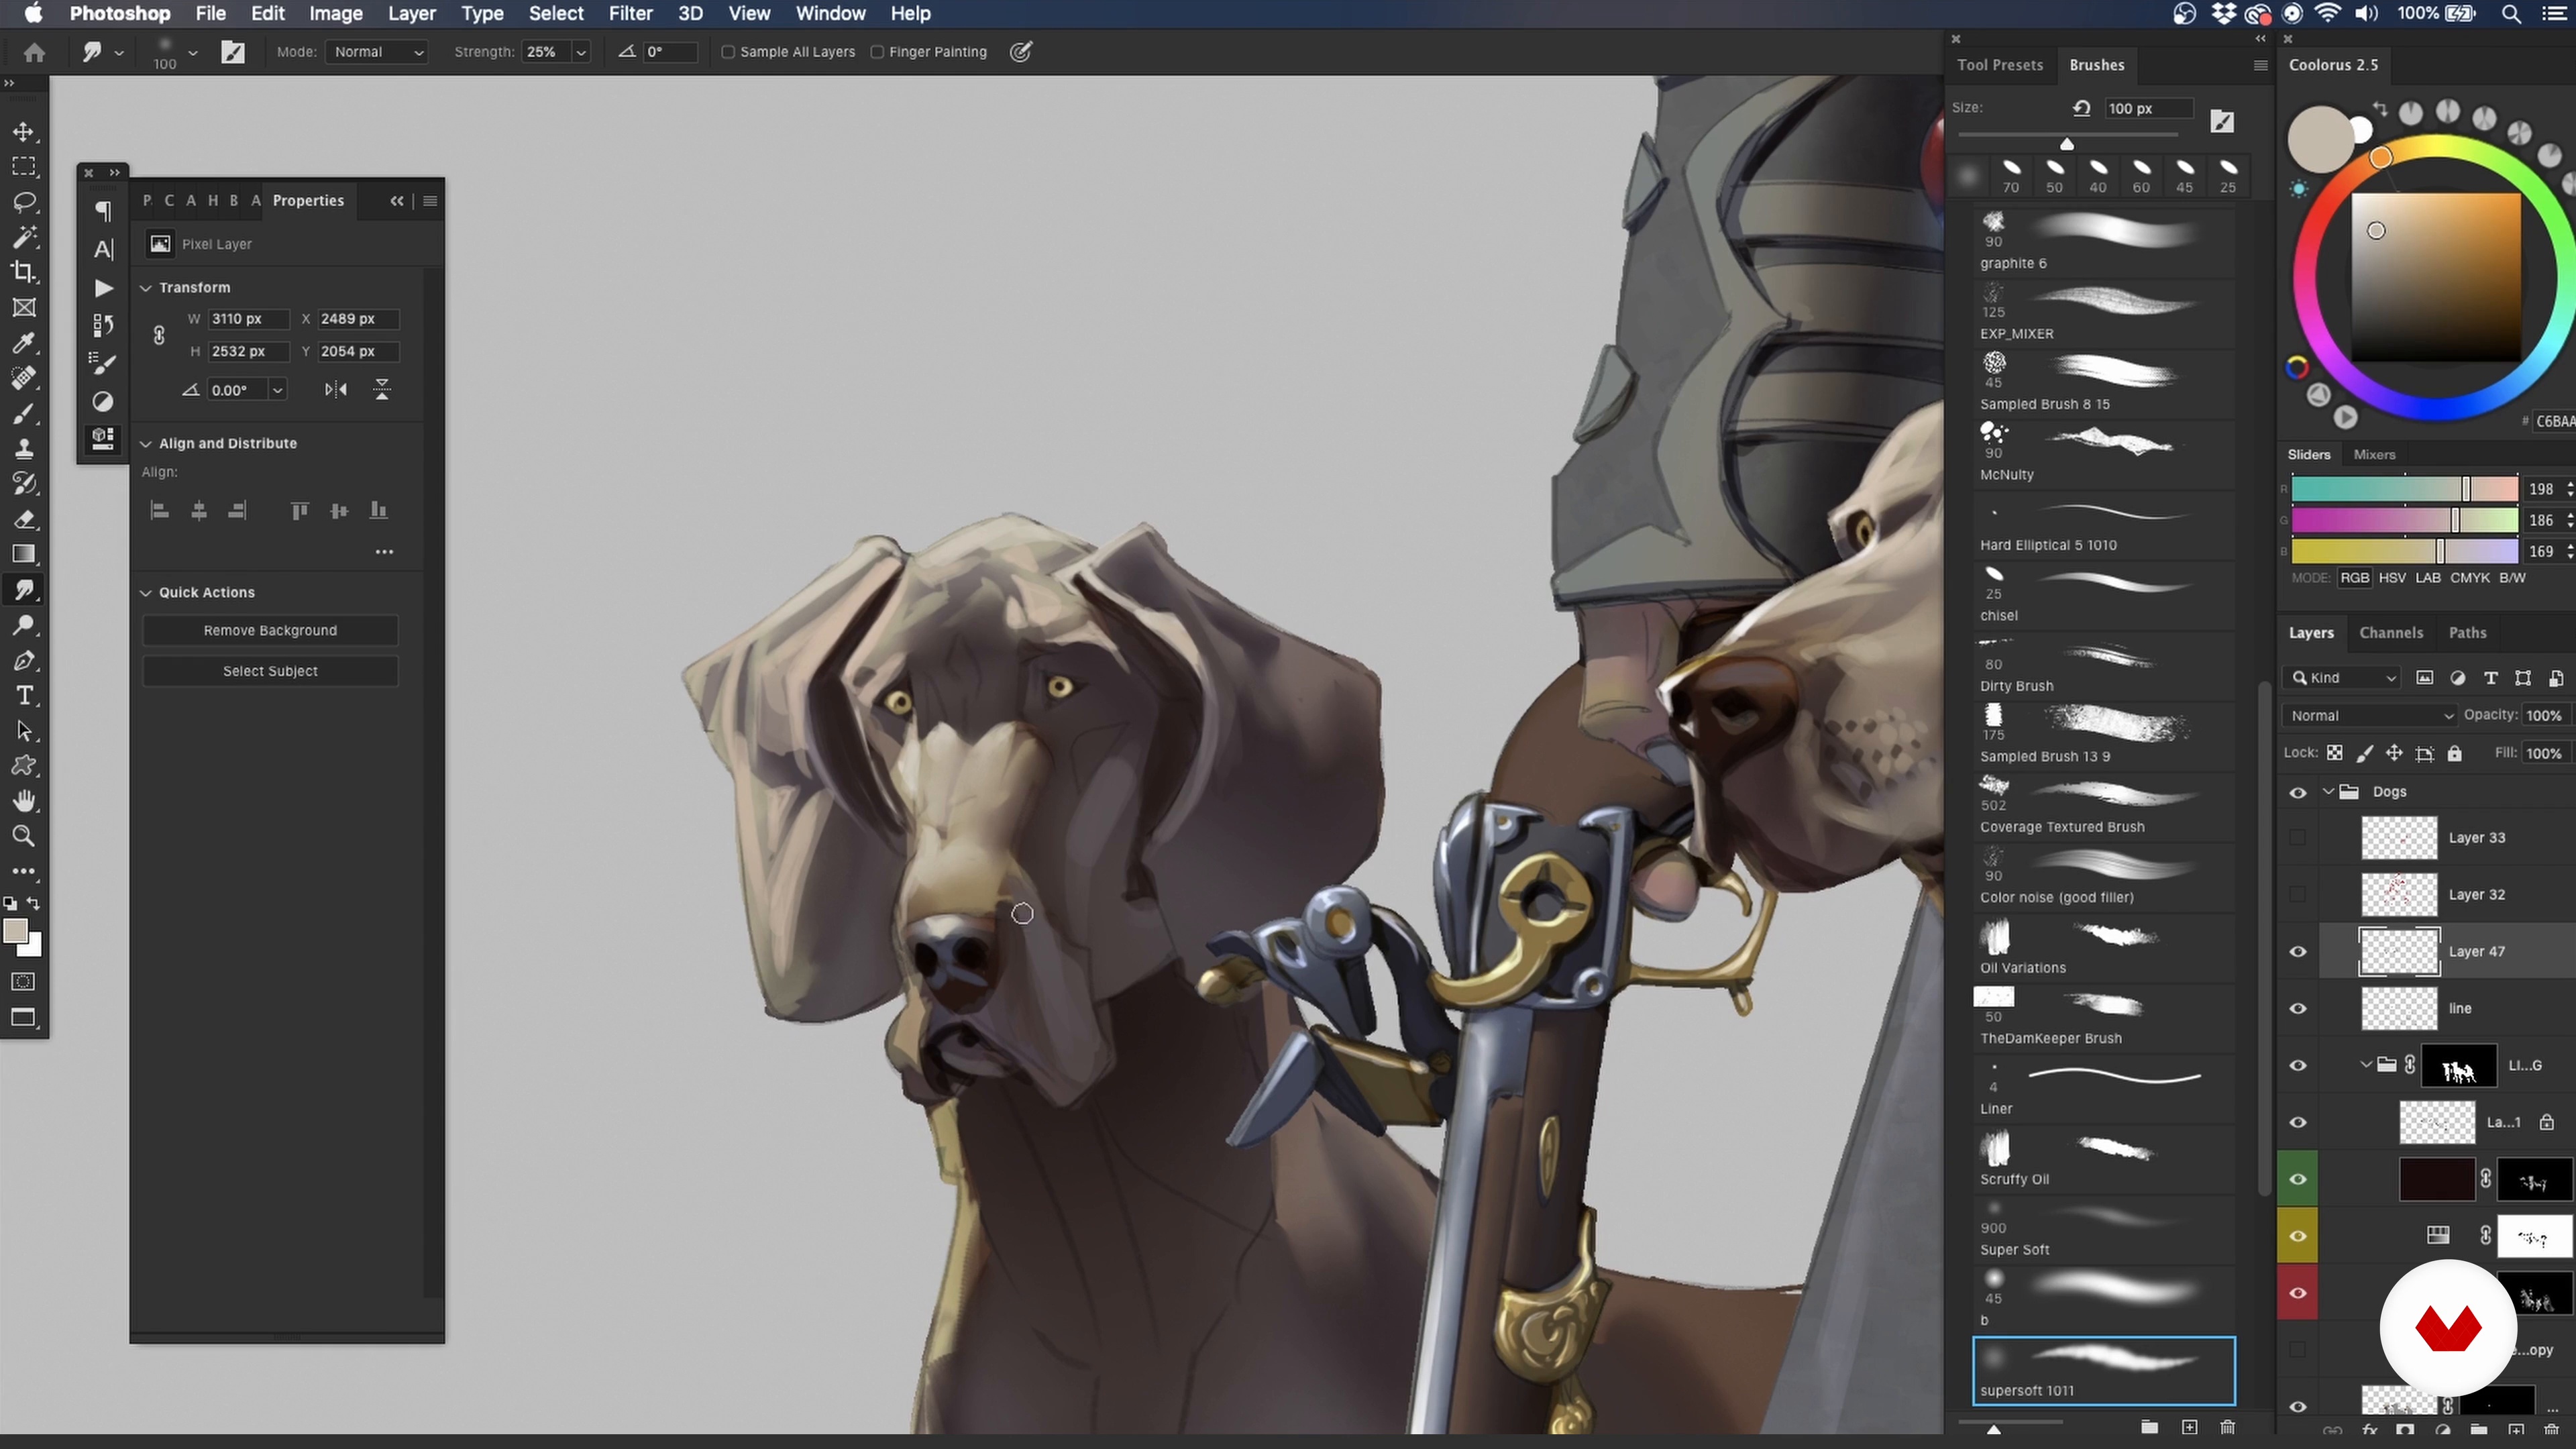Hide Layer 47 visibility eye
The height and width of the screenshot is (1449, 2576).
(2298, 951)
